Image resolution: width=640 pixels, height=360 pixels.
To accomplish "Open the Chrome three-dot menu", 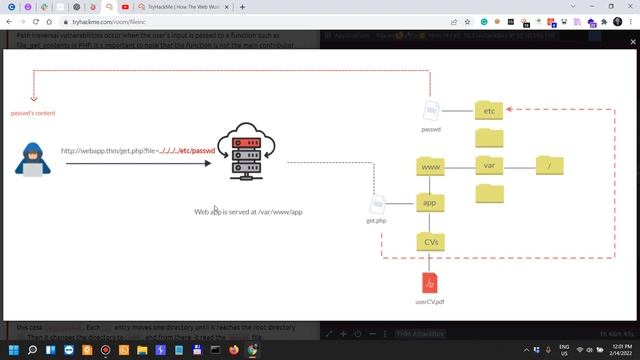I will (631, 22).
